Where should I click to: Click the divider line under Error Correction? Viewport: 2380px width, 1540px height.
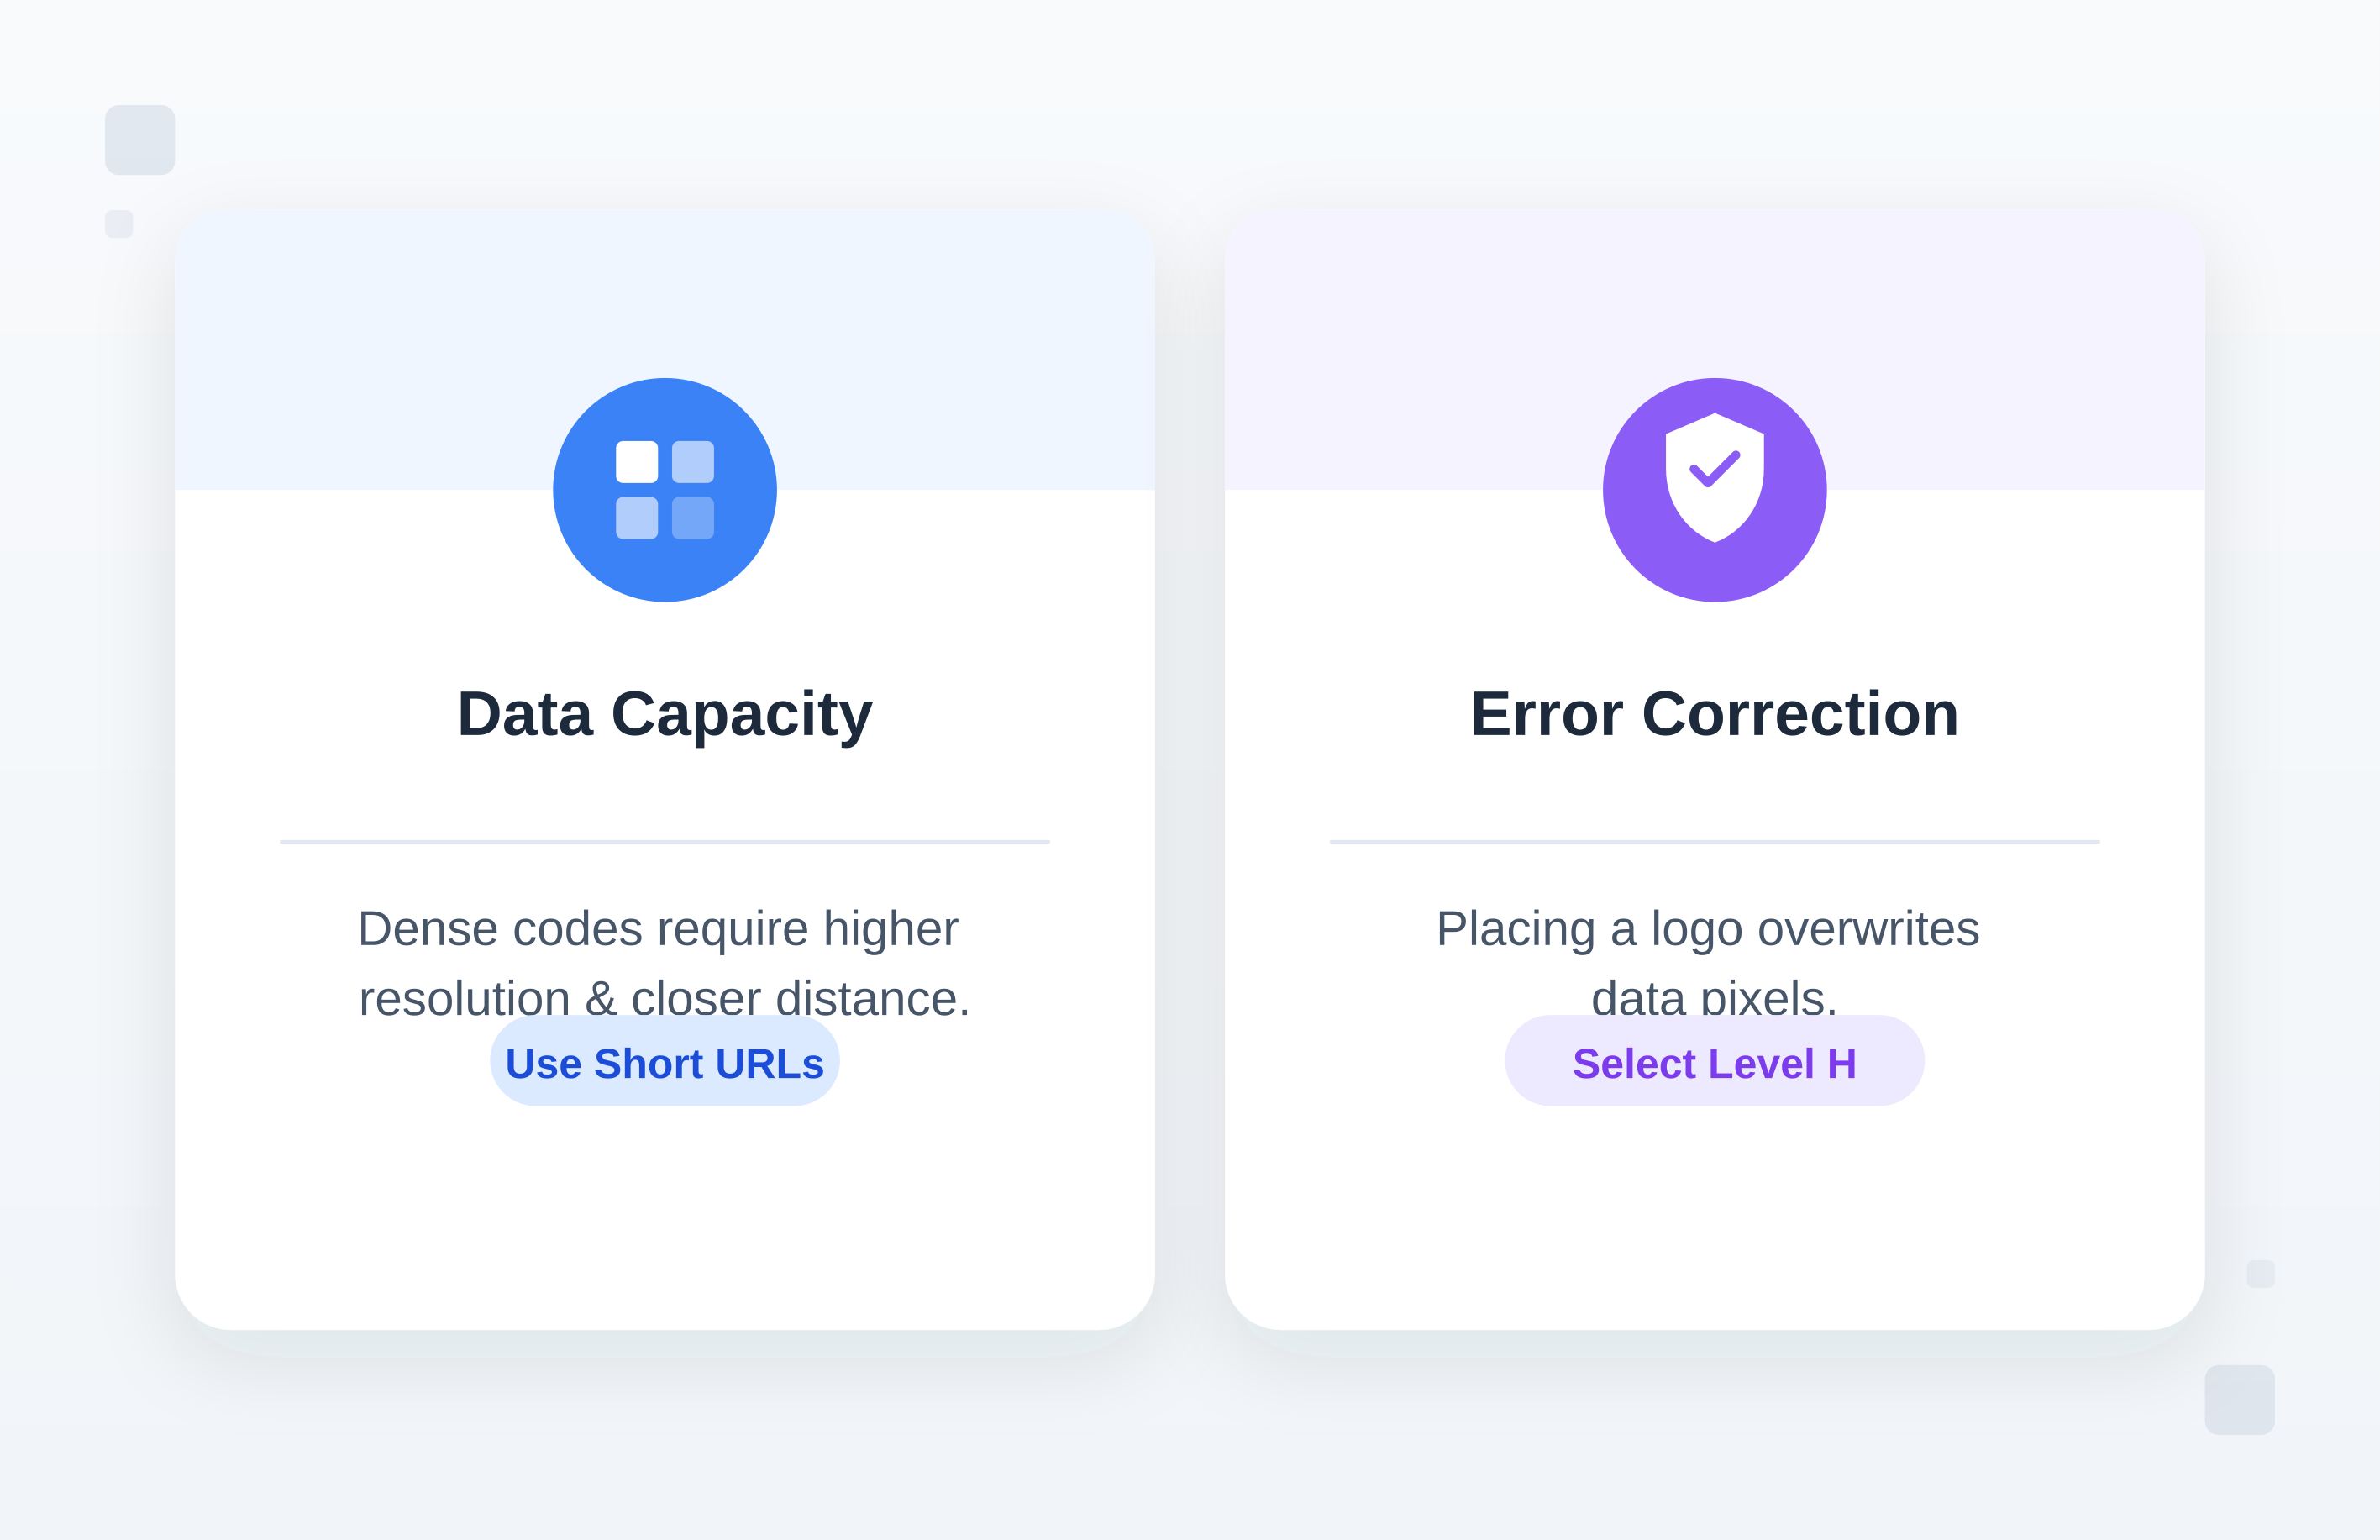[1714, 842]
